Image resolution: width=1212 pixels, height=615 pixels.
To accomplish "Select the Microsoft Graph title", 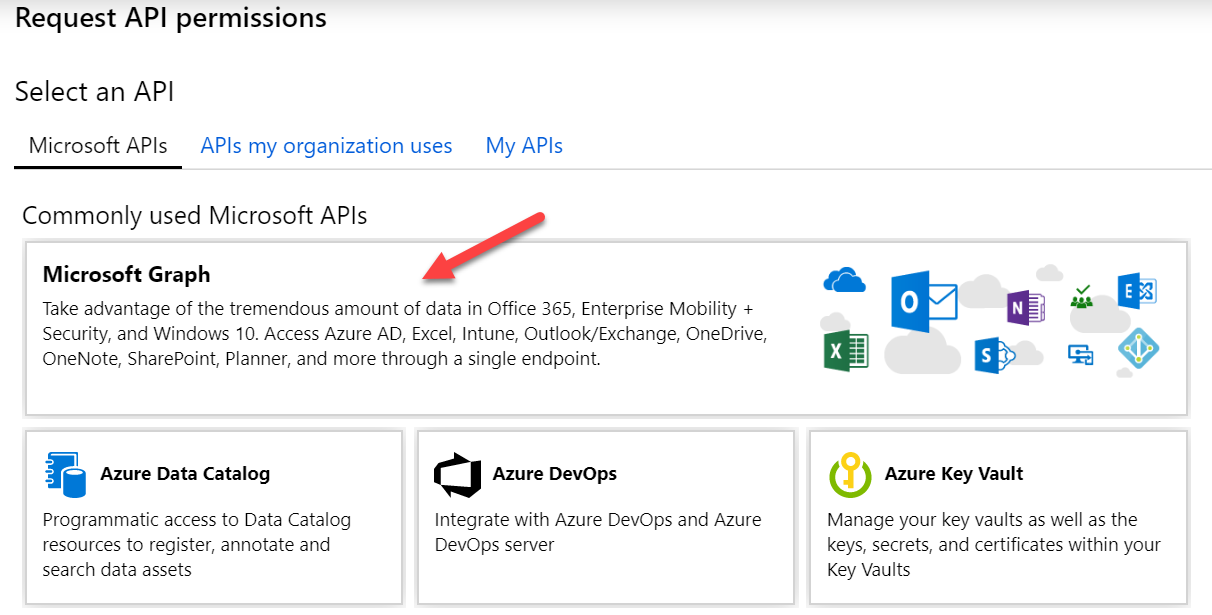I will pos(126,274).
